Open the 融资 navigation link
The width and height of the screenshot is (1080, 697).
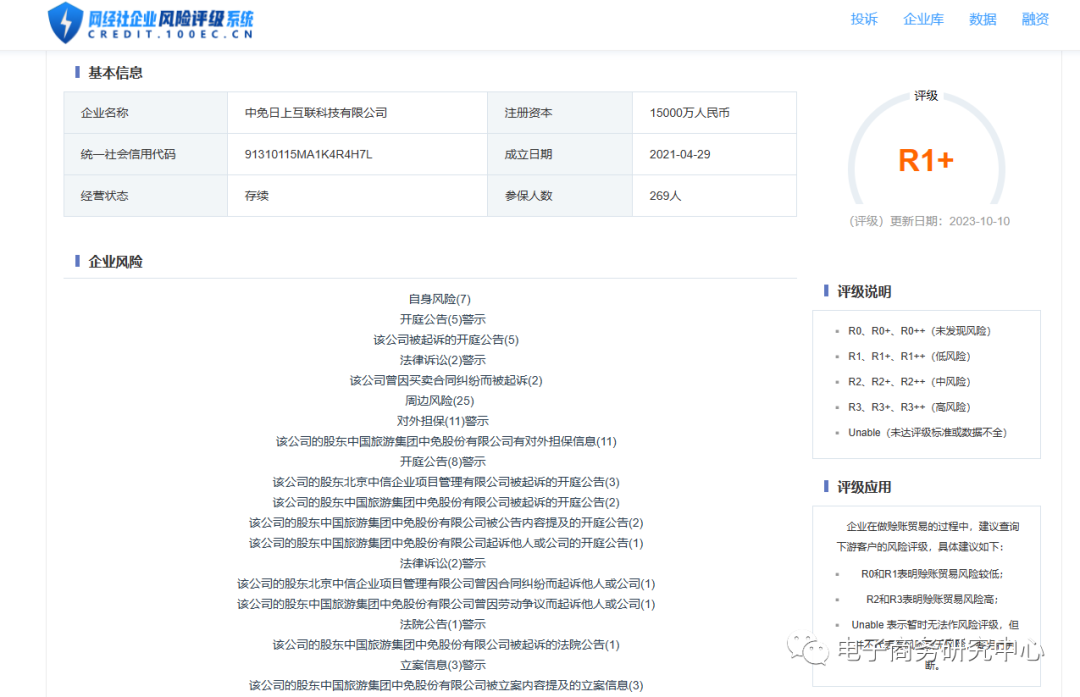click(x=1034, y=19)
